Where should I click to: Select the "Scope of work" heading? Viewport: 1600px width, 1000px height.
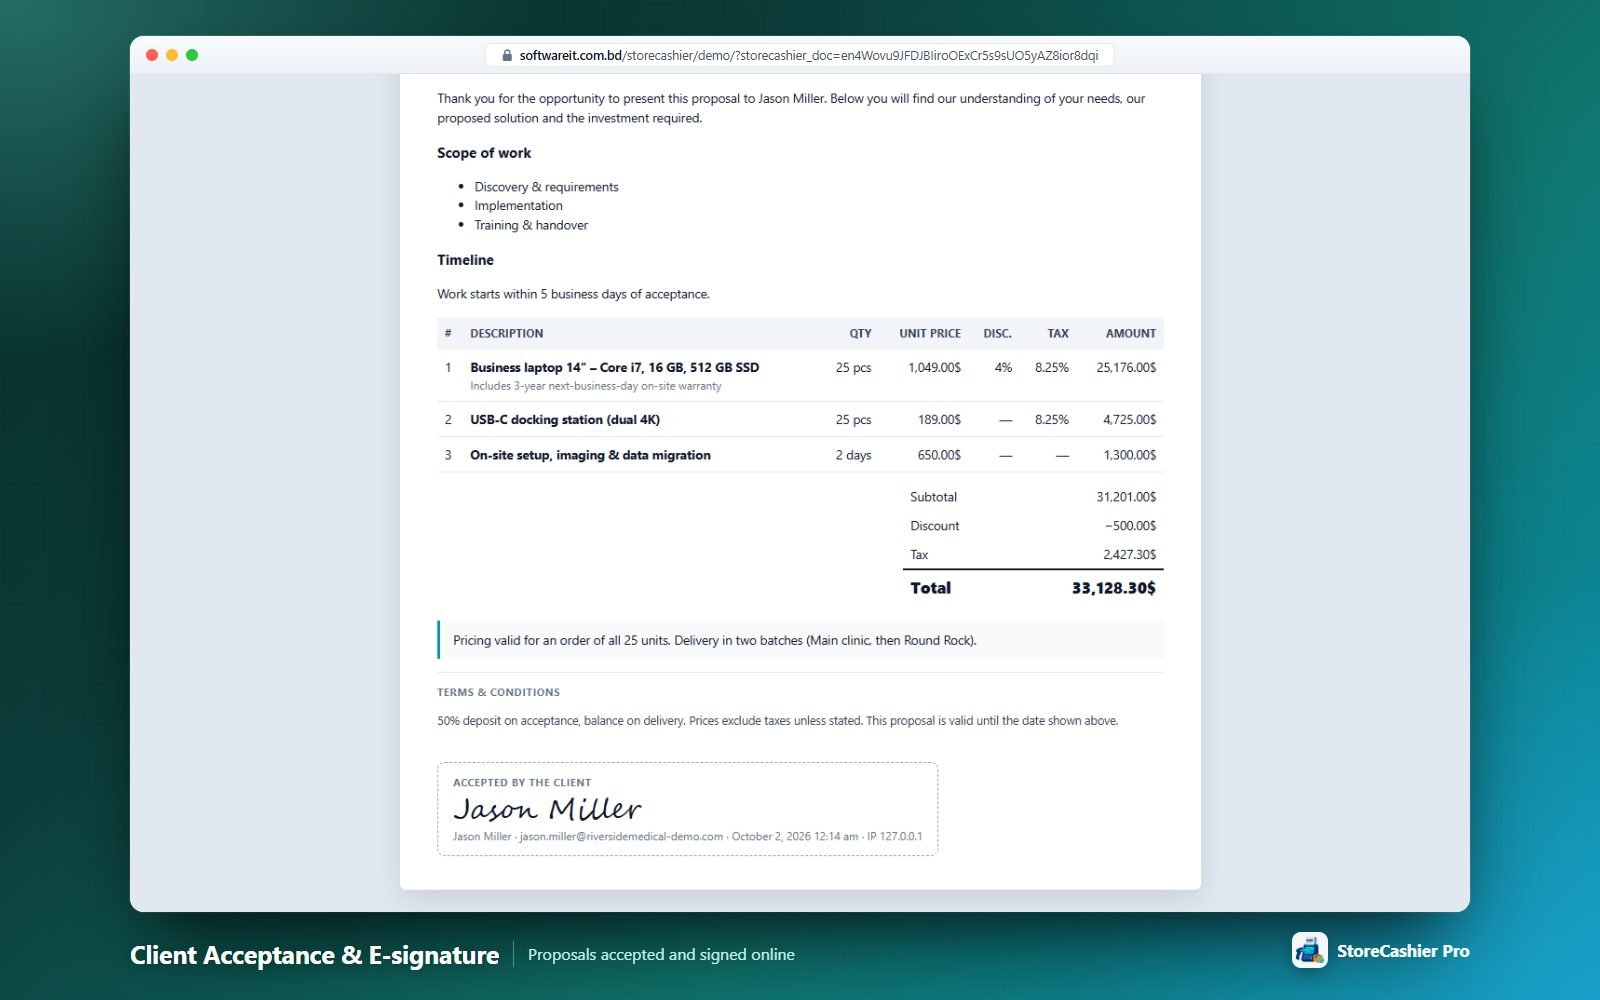pyautogui.click(x=484, y=153)
